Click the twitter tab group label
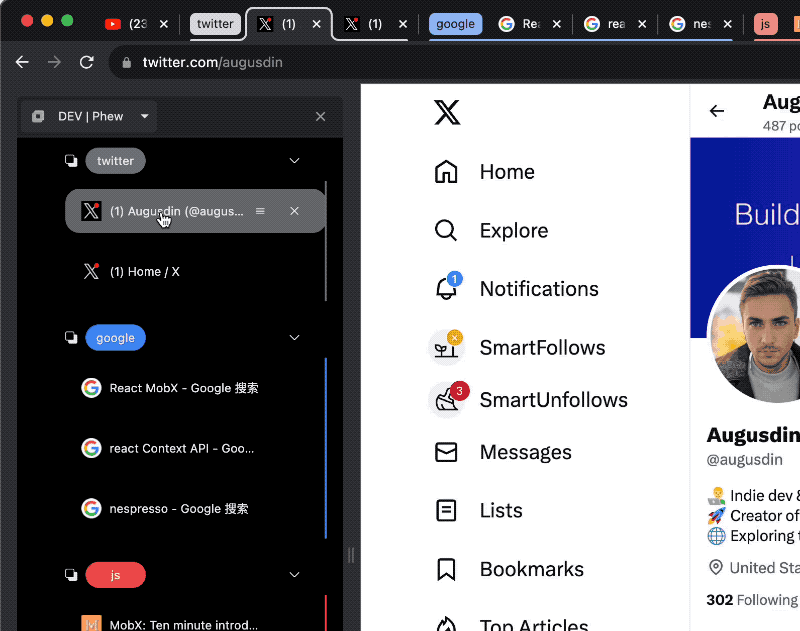 click(215, 24)
